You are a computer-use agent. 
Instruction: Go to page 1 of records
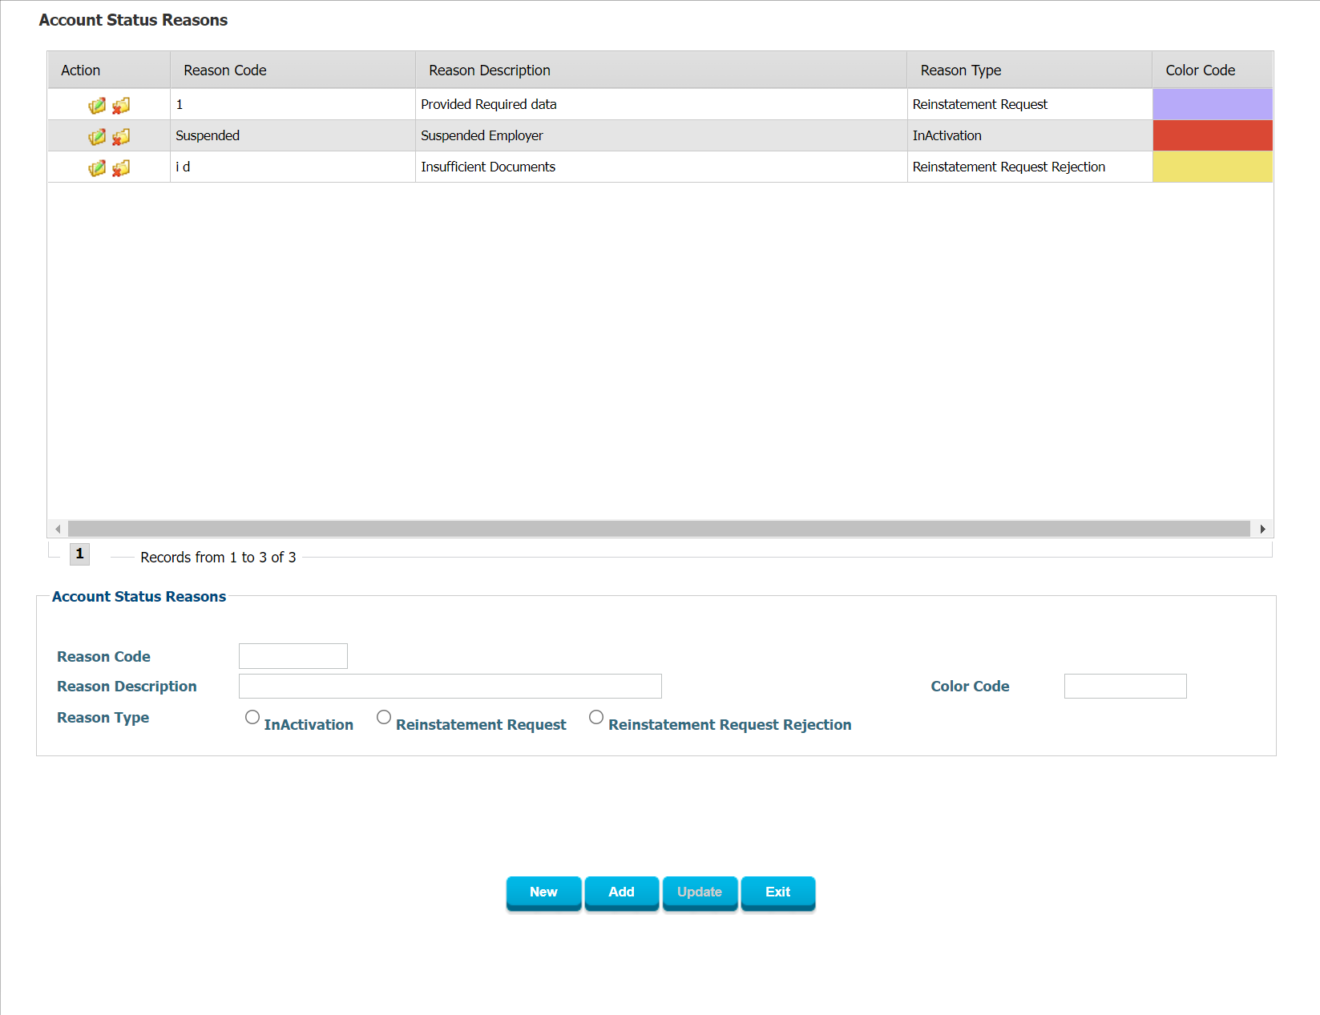pyautogui.click(x=80, y=554)
